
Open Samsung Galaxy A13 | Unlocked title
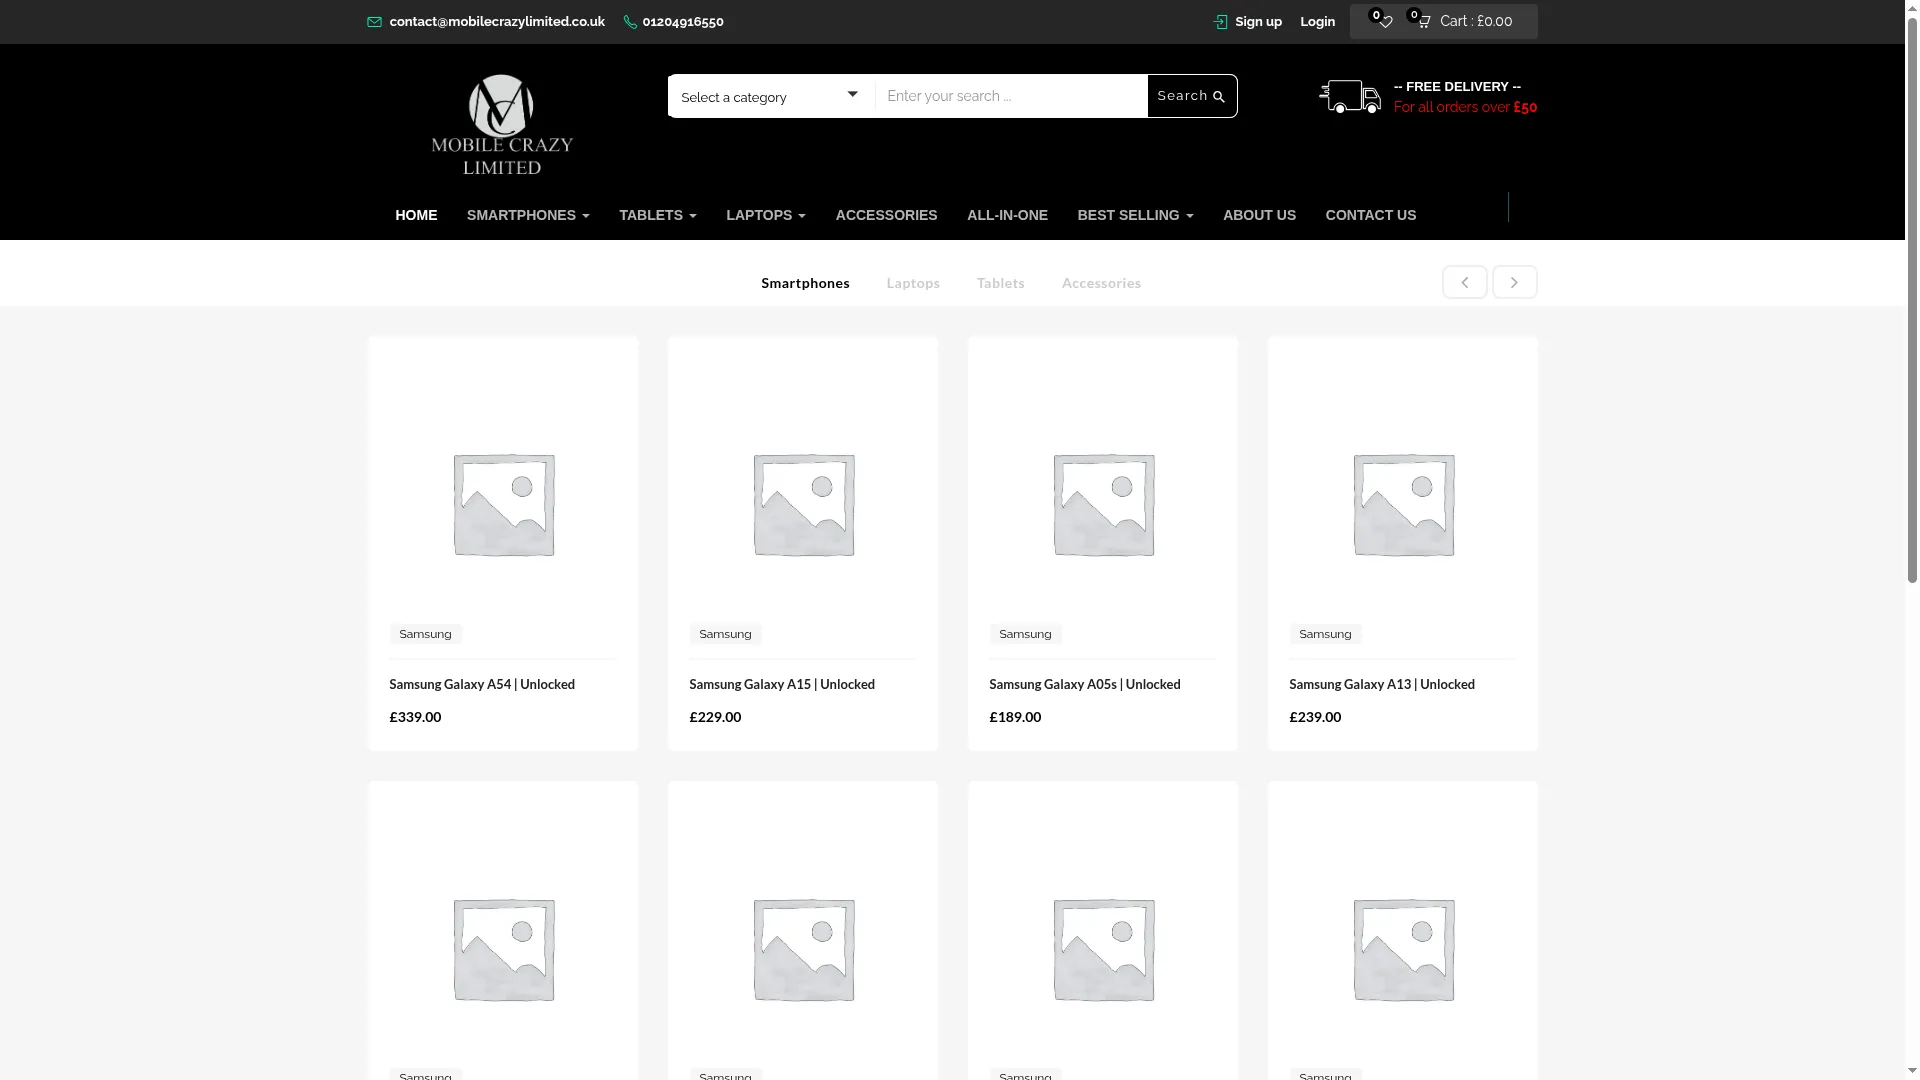(1382, 685)
